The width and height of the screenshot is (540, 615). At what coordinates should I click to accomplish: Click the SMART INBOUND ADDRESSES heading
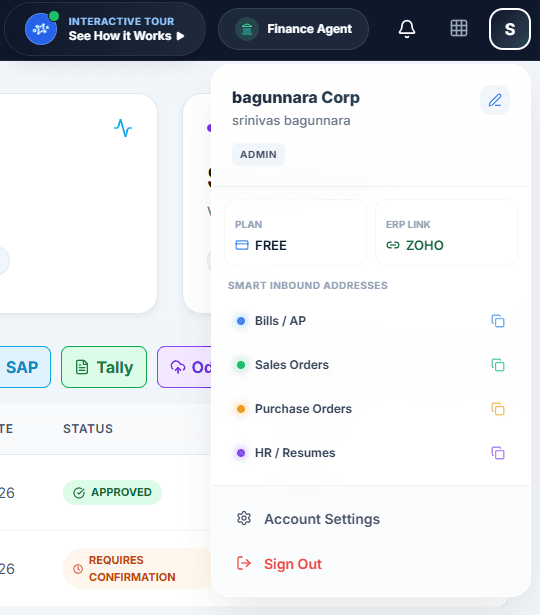coord(308,285)
